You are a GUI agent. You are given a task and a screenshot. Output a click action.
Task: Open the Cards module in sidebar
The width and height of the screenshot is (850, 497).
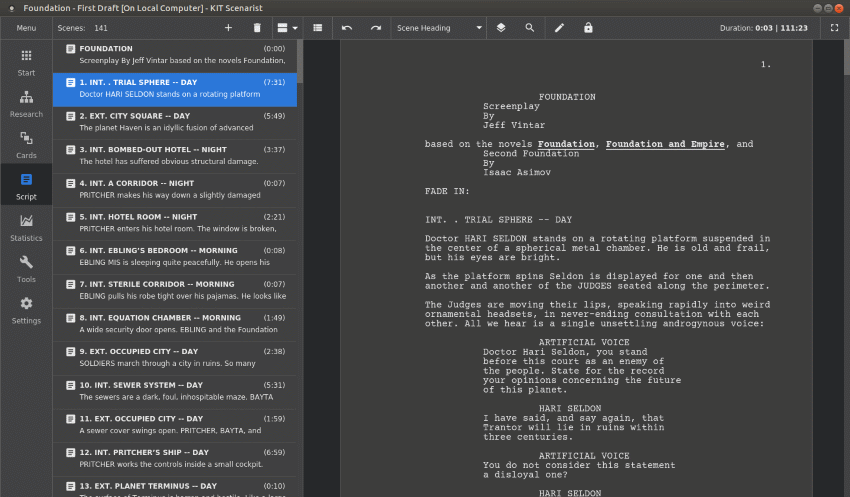click(x=26, y=144)
